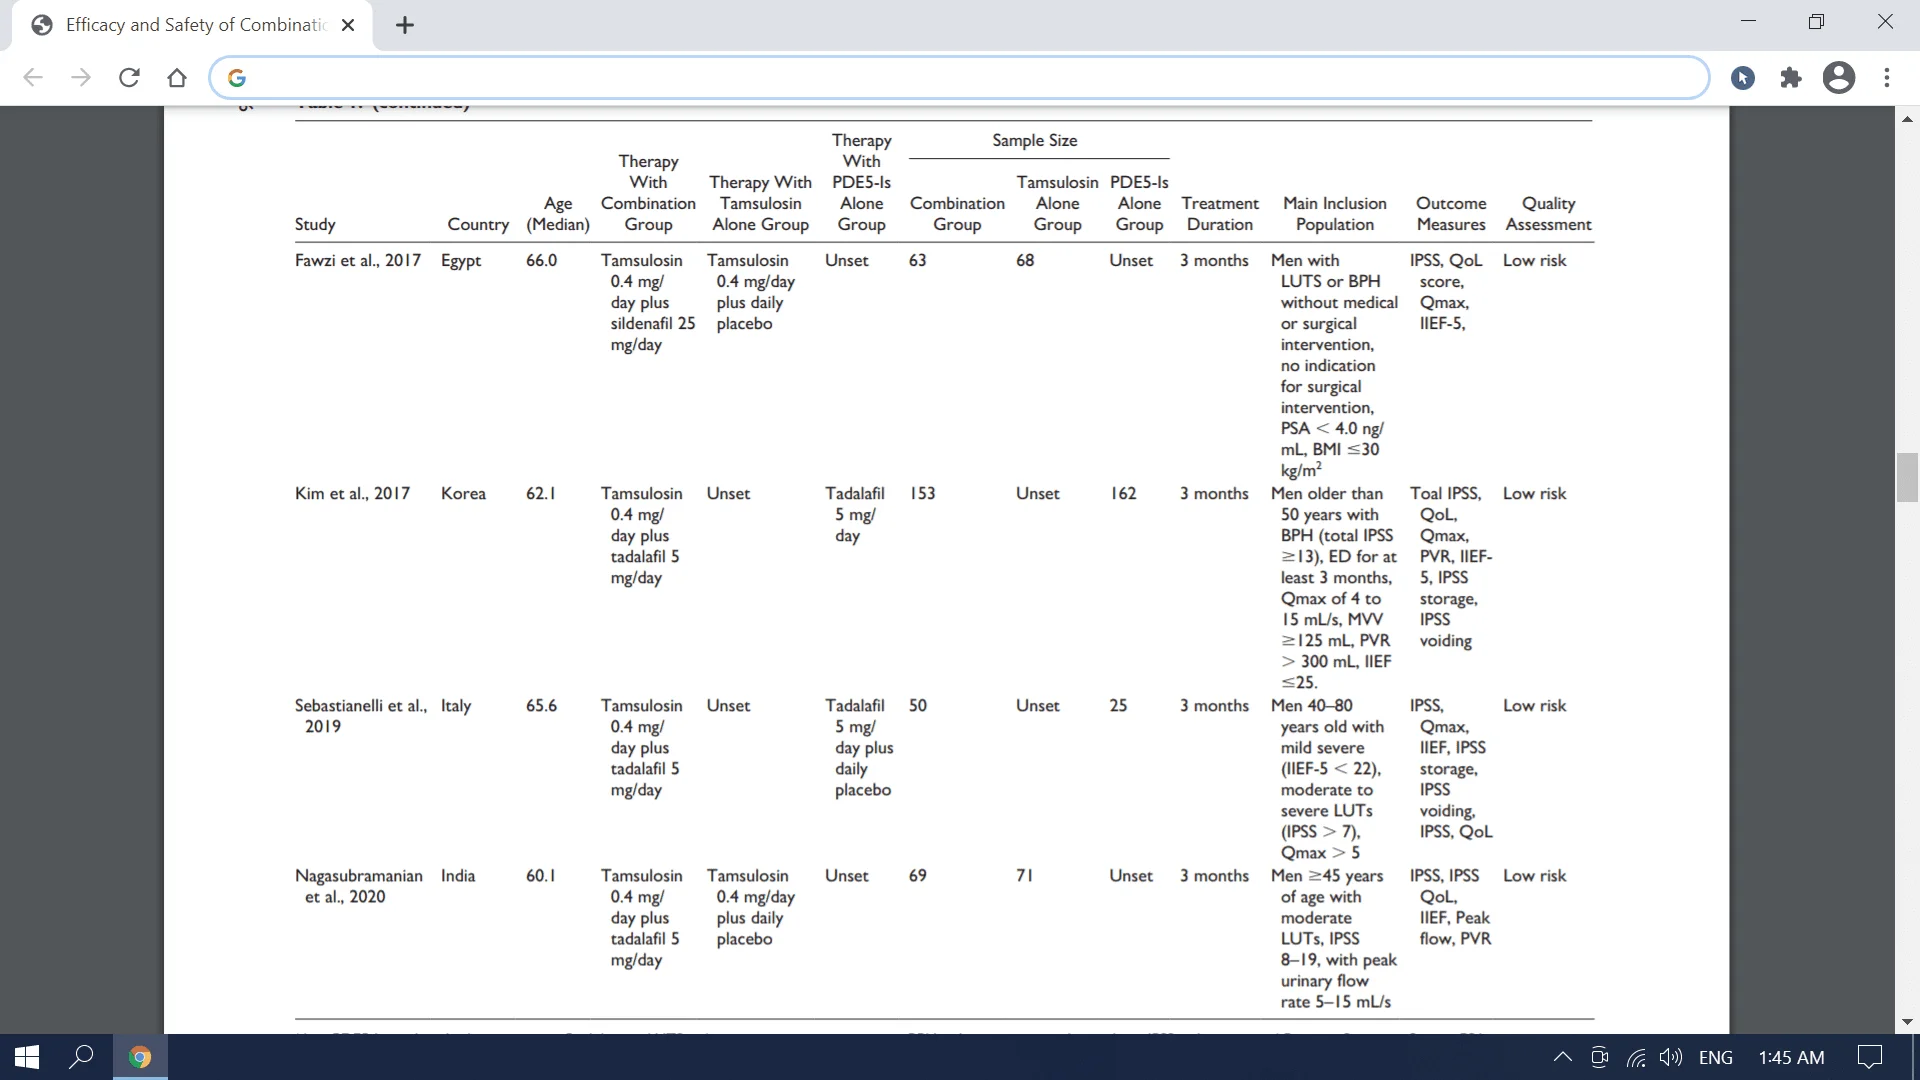Click the 'Quality Assessment' column header
Image resolution: width=1920 pixels, height=1080 pixels.
click(x=1549, y=214)
